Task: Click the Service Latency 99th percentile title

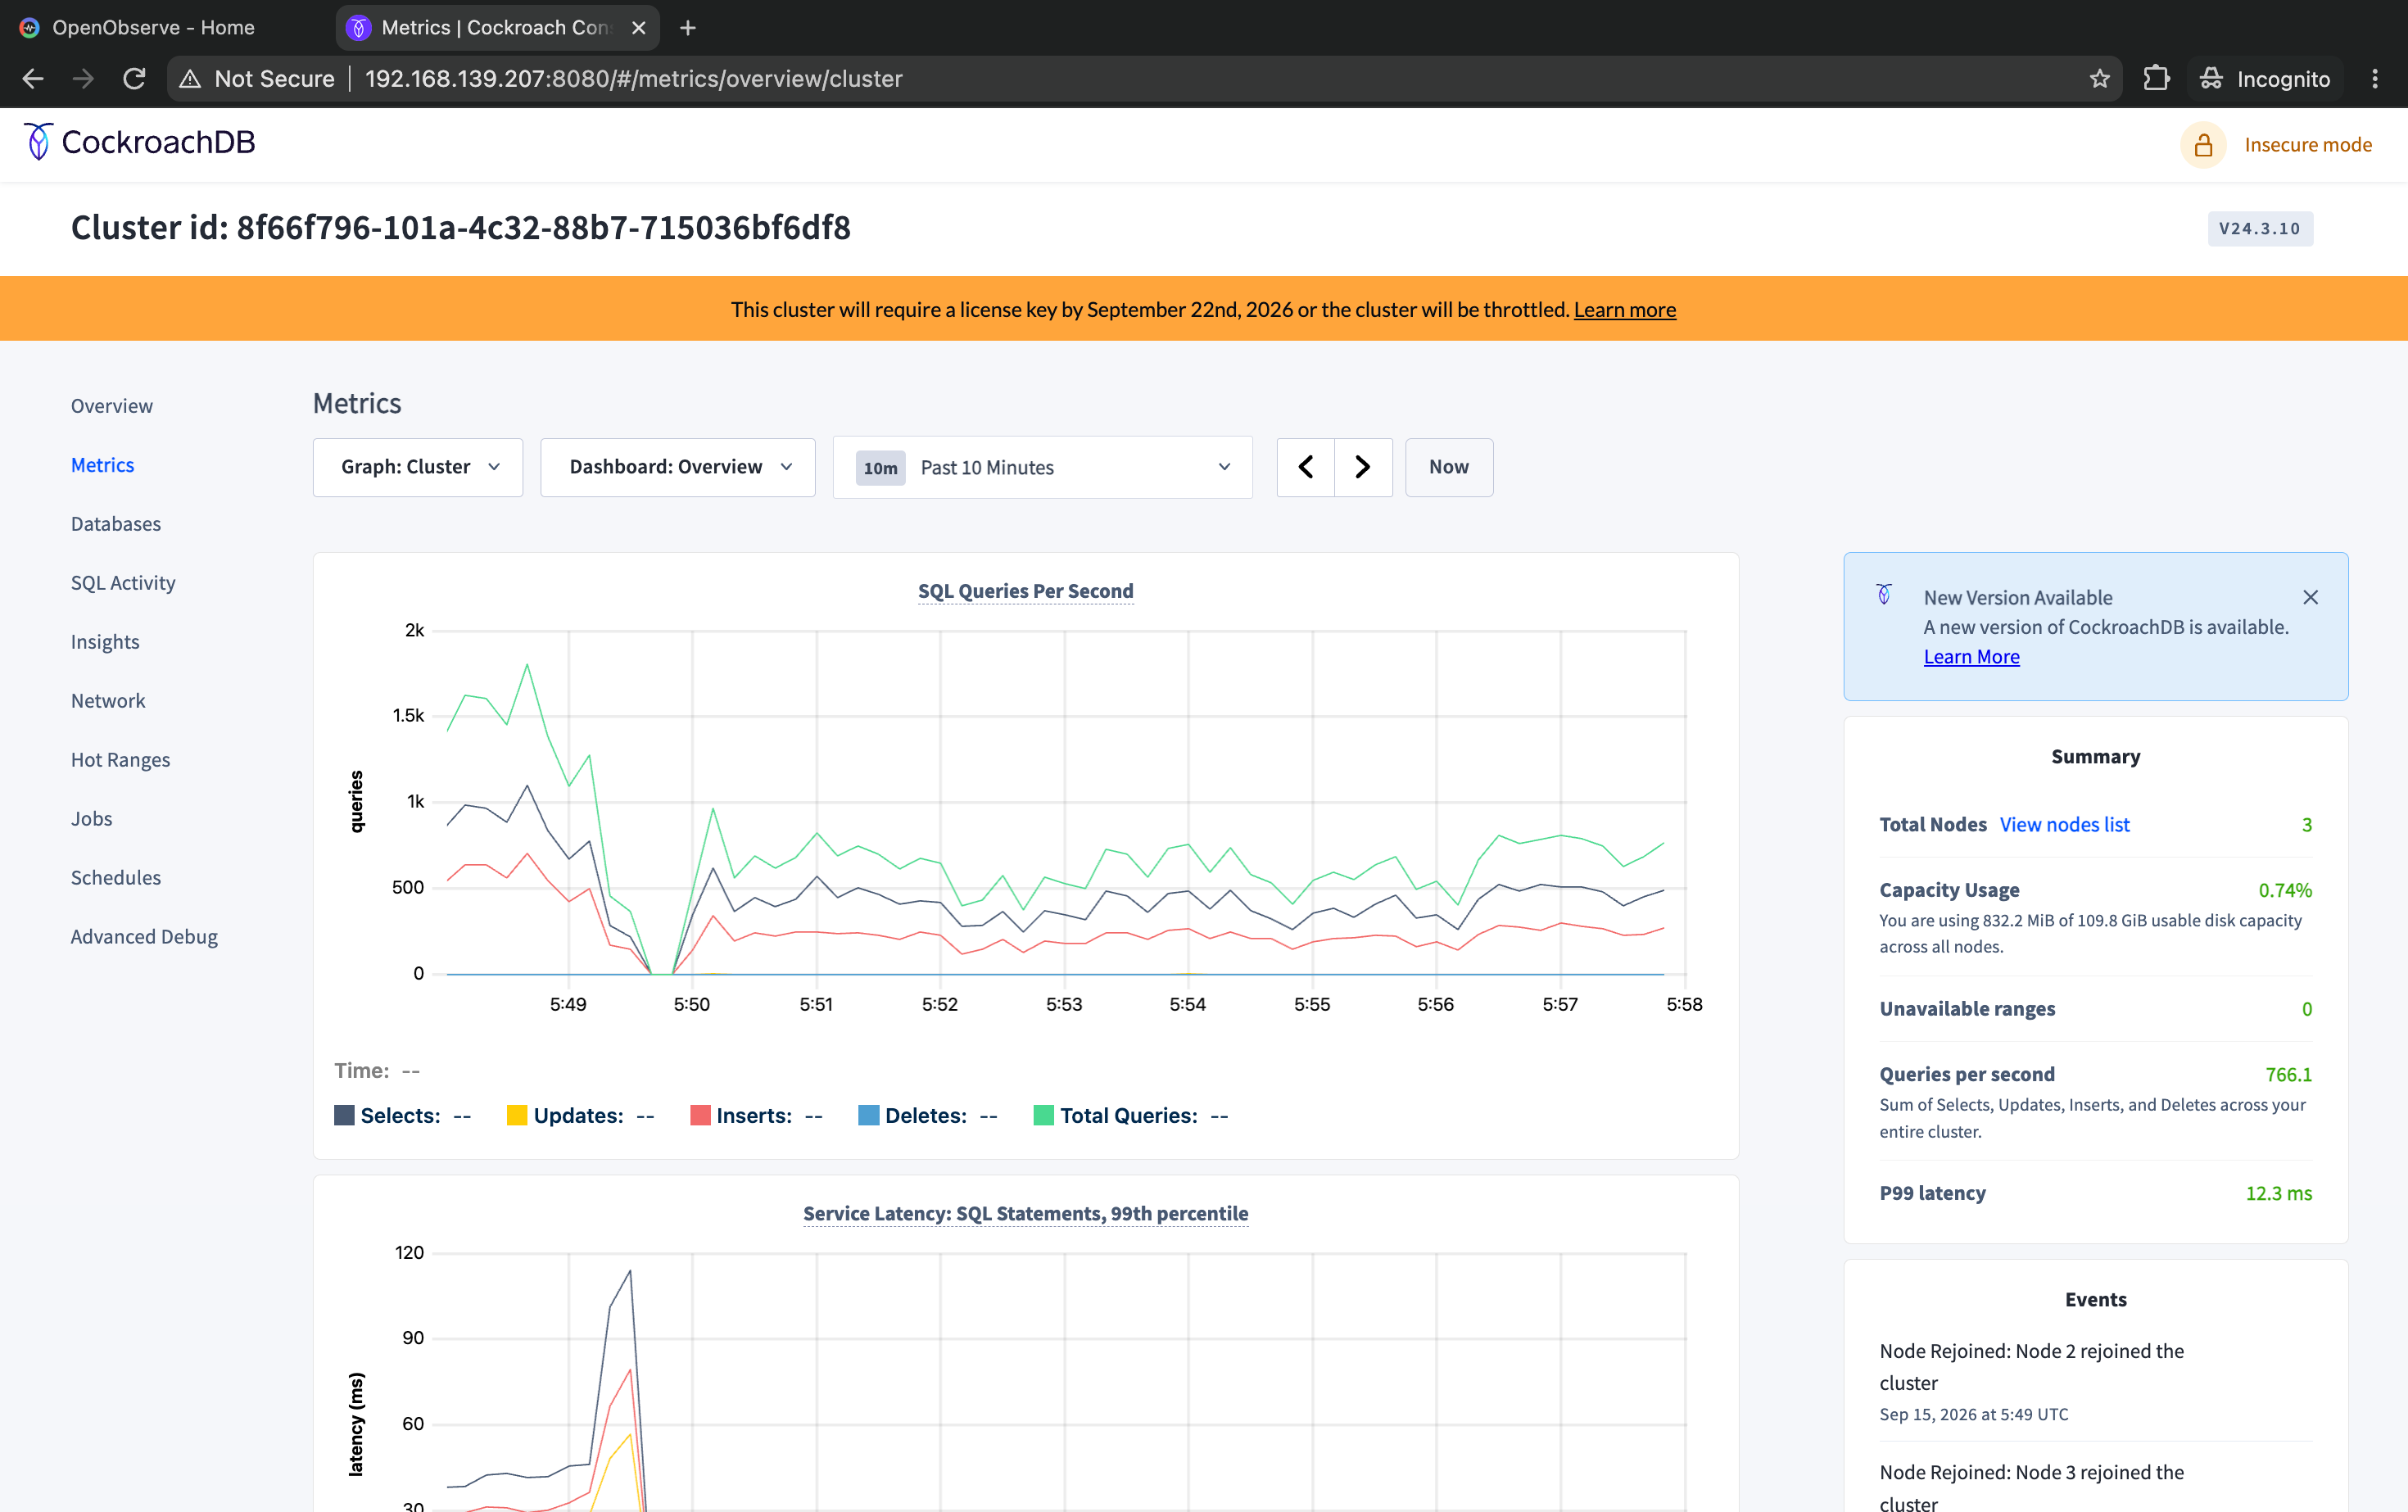Action: [1026, 1213]
